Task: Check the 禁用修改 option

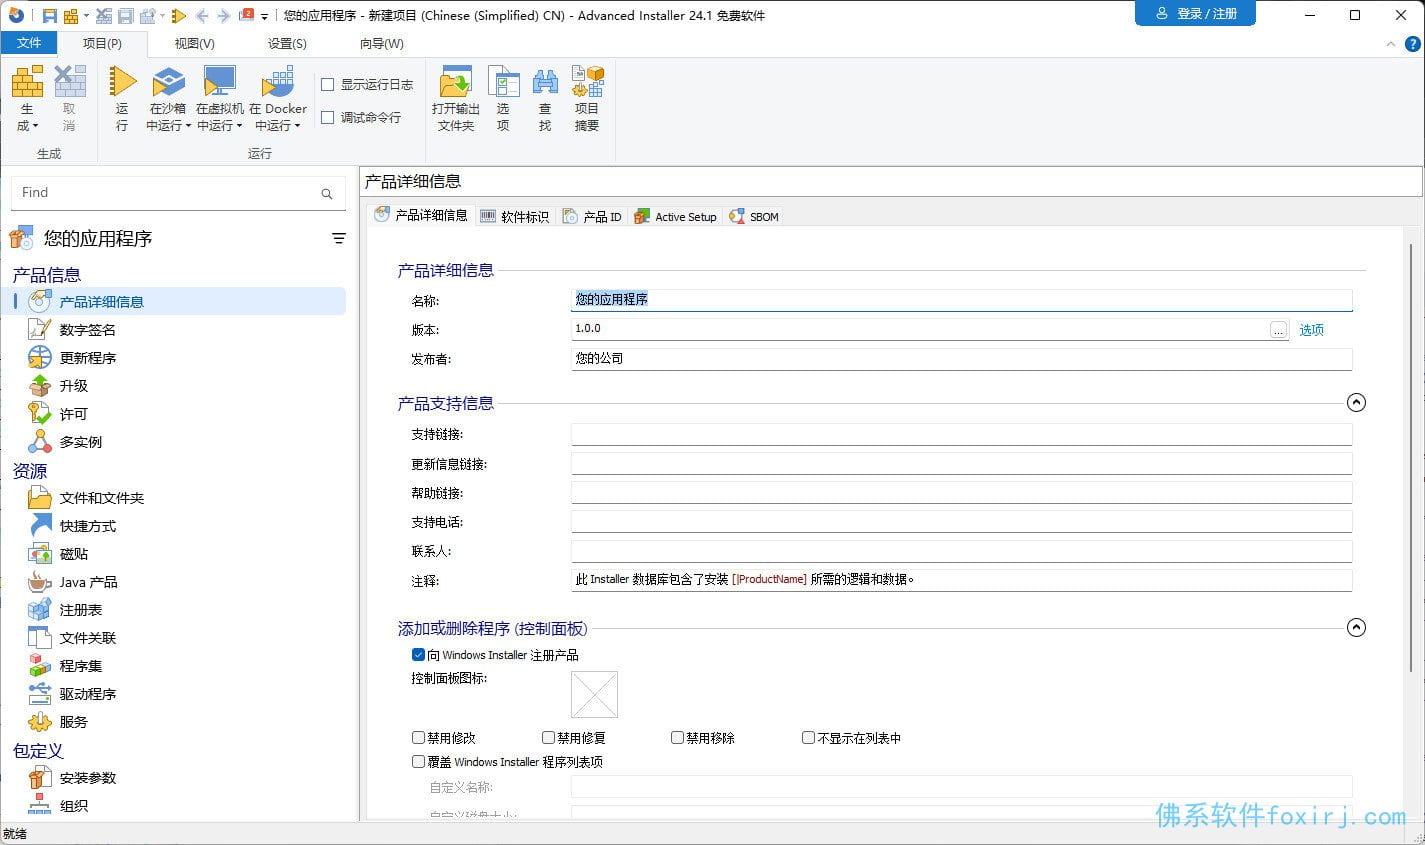Action: pos(418,738)
